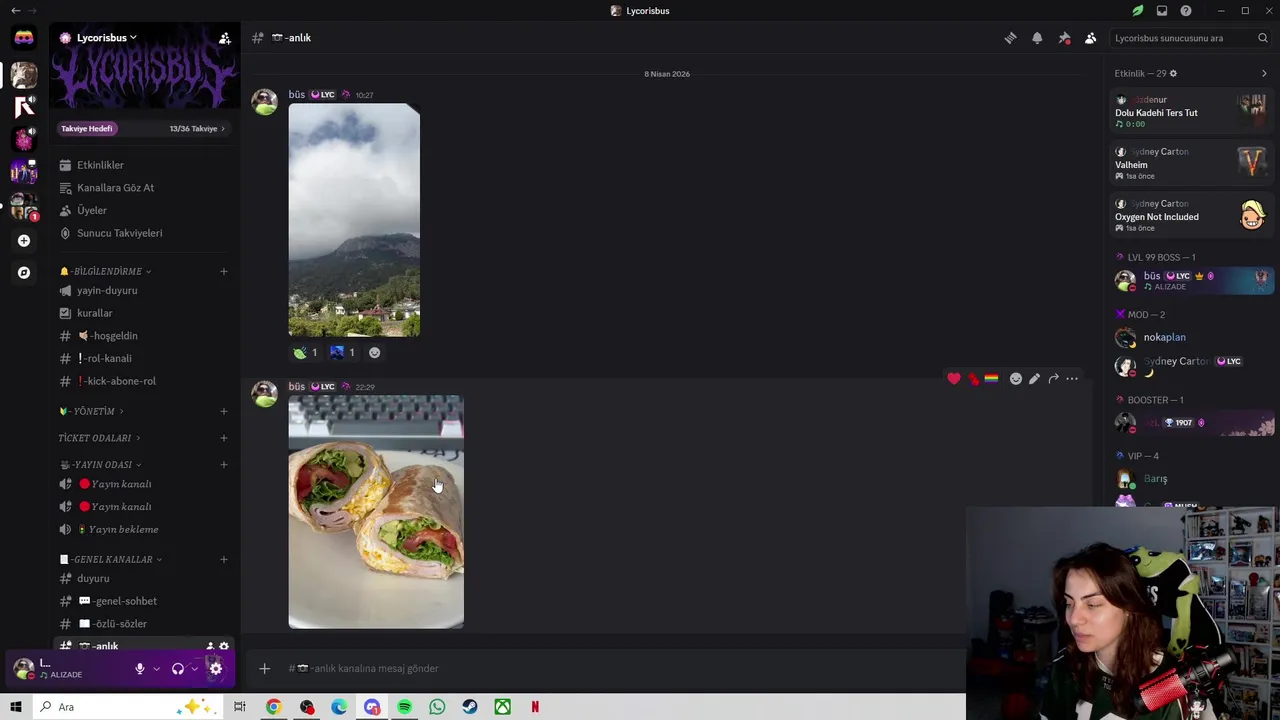Open the -genel-sohbet channel
1280x720 pixels.
144,601
